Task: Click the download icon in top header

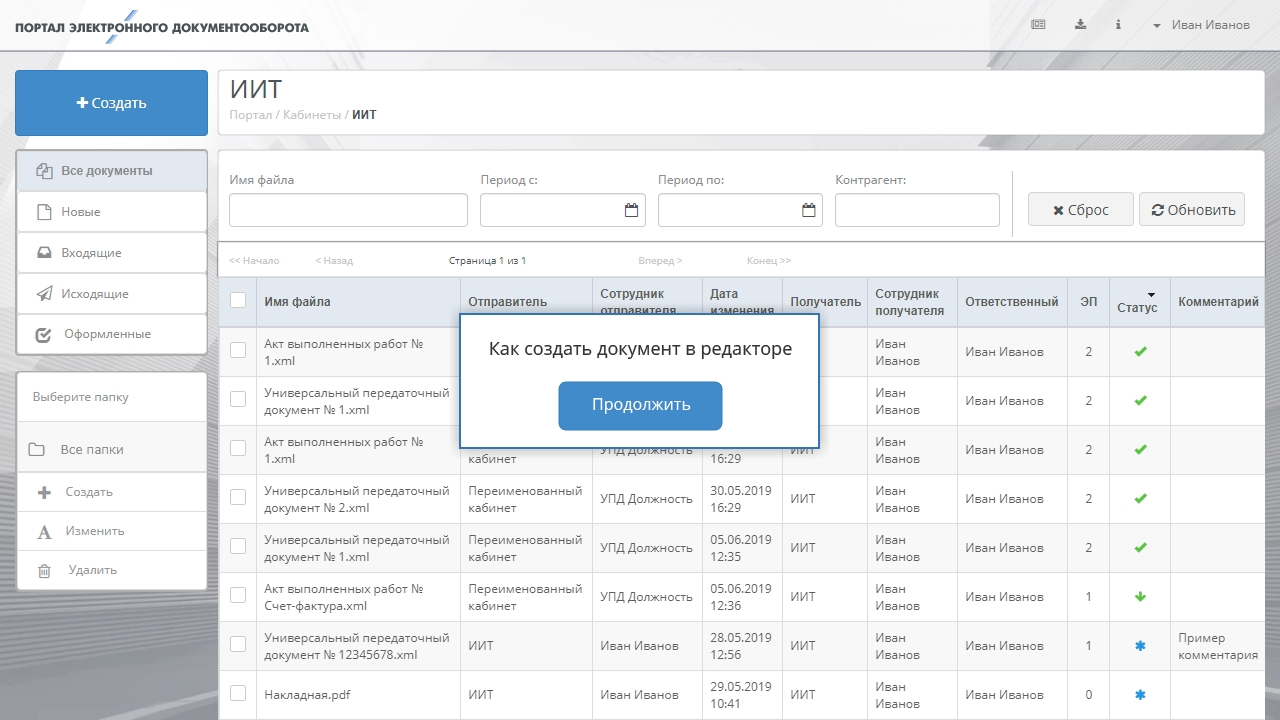Action: tap(1080, 25)
